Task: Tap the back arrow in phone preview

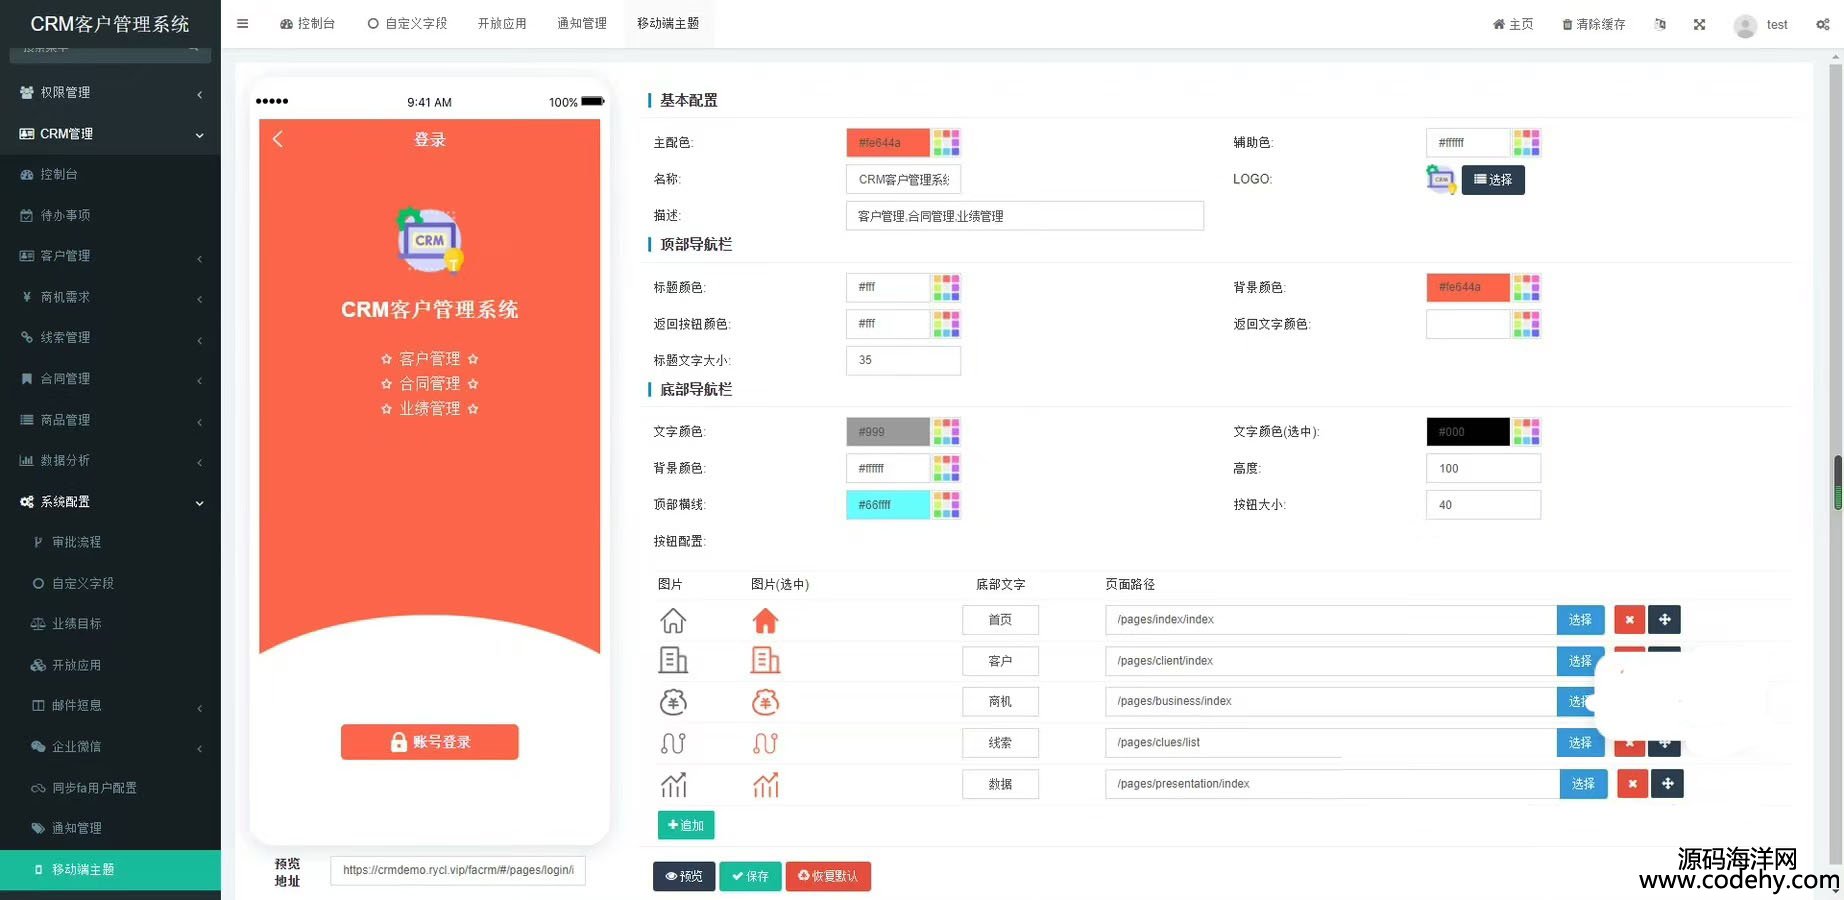Action: click(278, 139)
